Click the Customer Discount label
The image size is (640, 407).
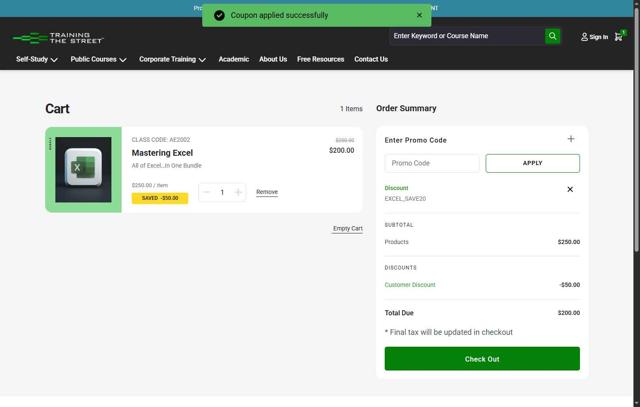(x=410, y=285)
